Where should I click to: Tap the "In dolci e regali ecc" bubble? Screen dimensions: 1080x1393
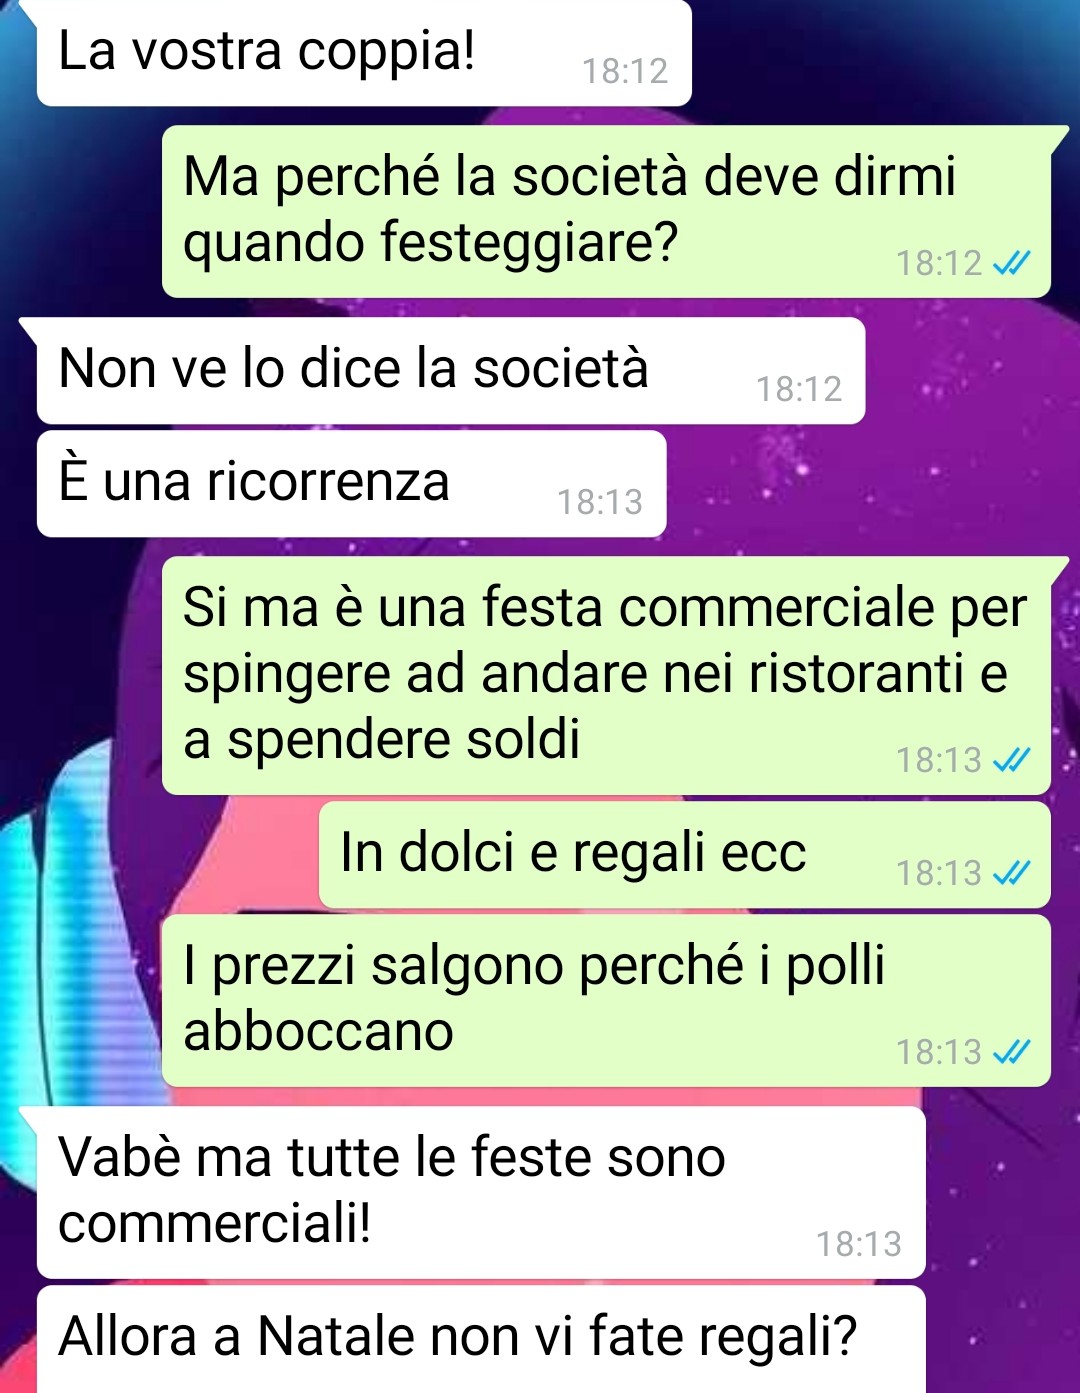coord(685,855)
